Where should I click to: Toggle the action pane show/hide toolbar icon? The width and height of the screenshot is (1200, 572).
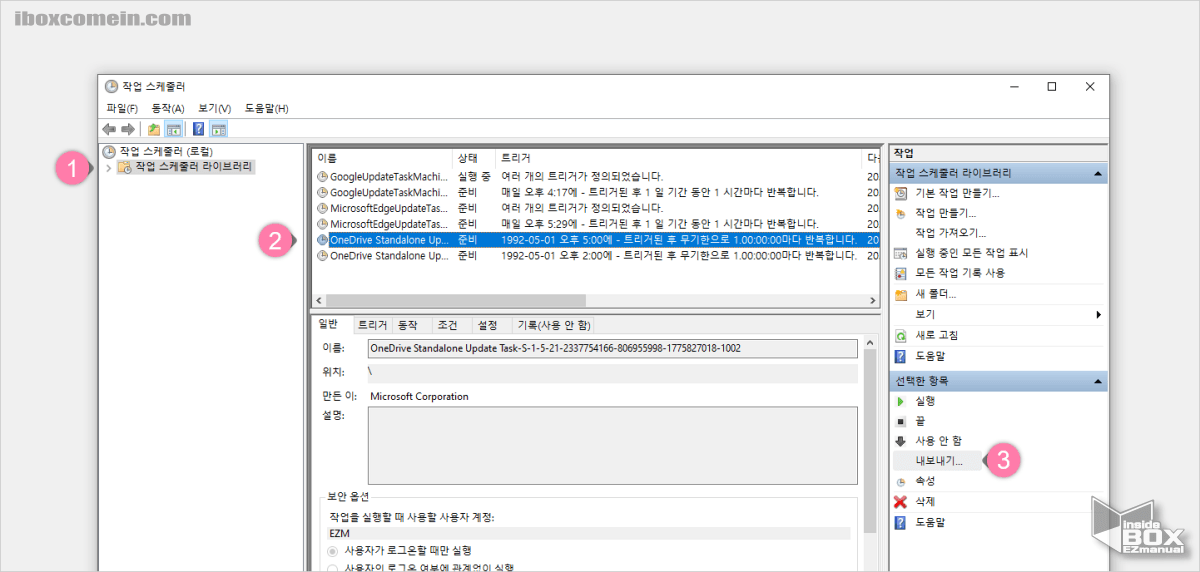click(219, 129)
